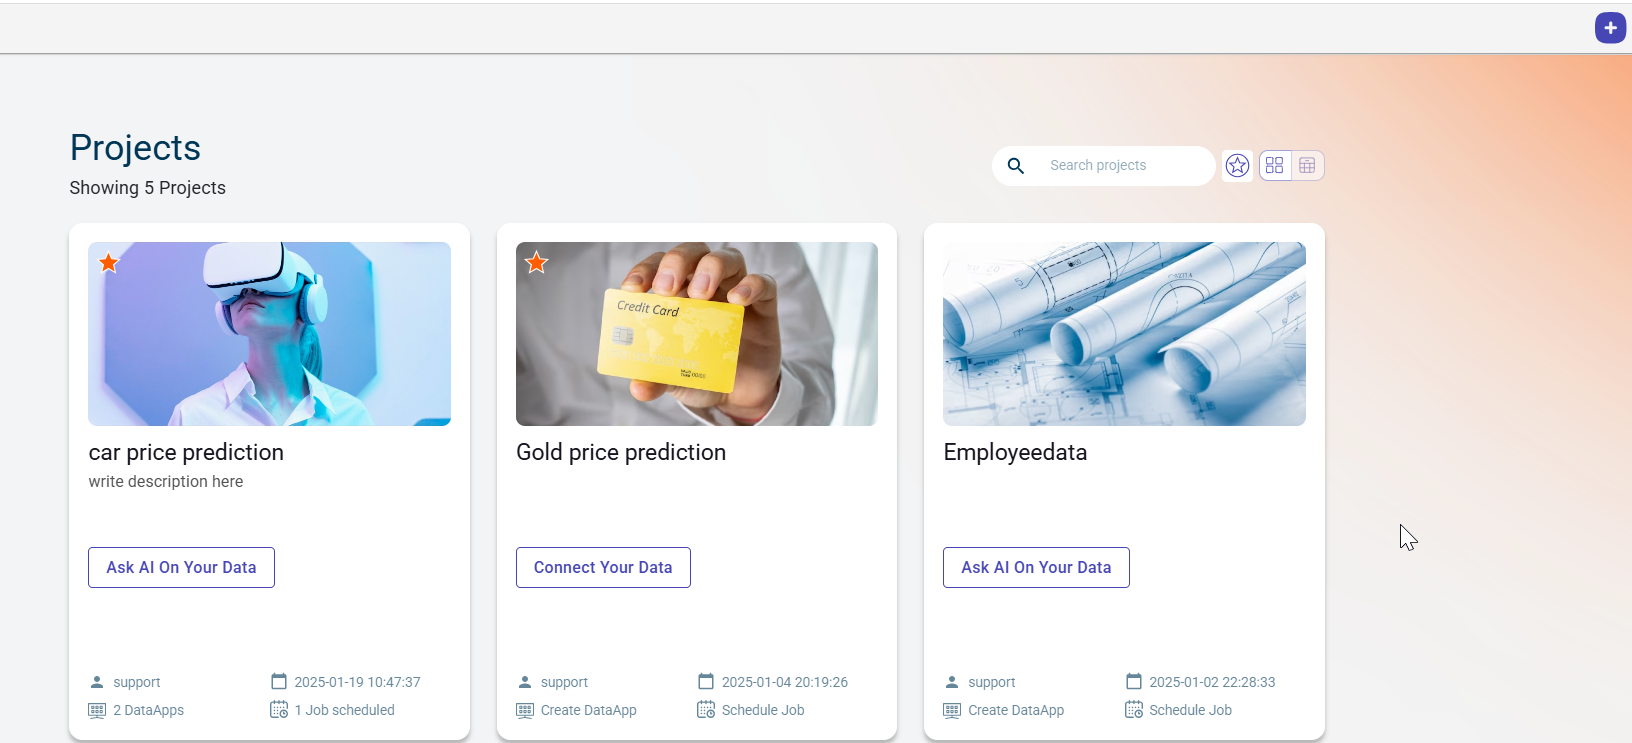Click Create DataApp icon under Employeedata
Viewport: 1632px width, 743px height.
click(x=952, y=710)
